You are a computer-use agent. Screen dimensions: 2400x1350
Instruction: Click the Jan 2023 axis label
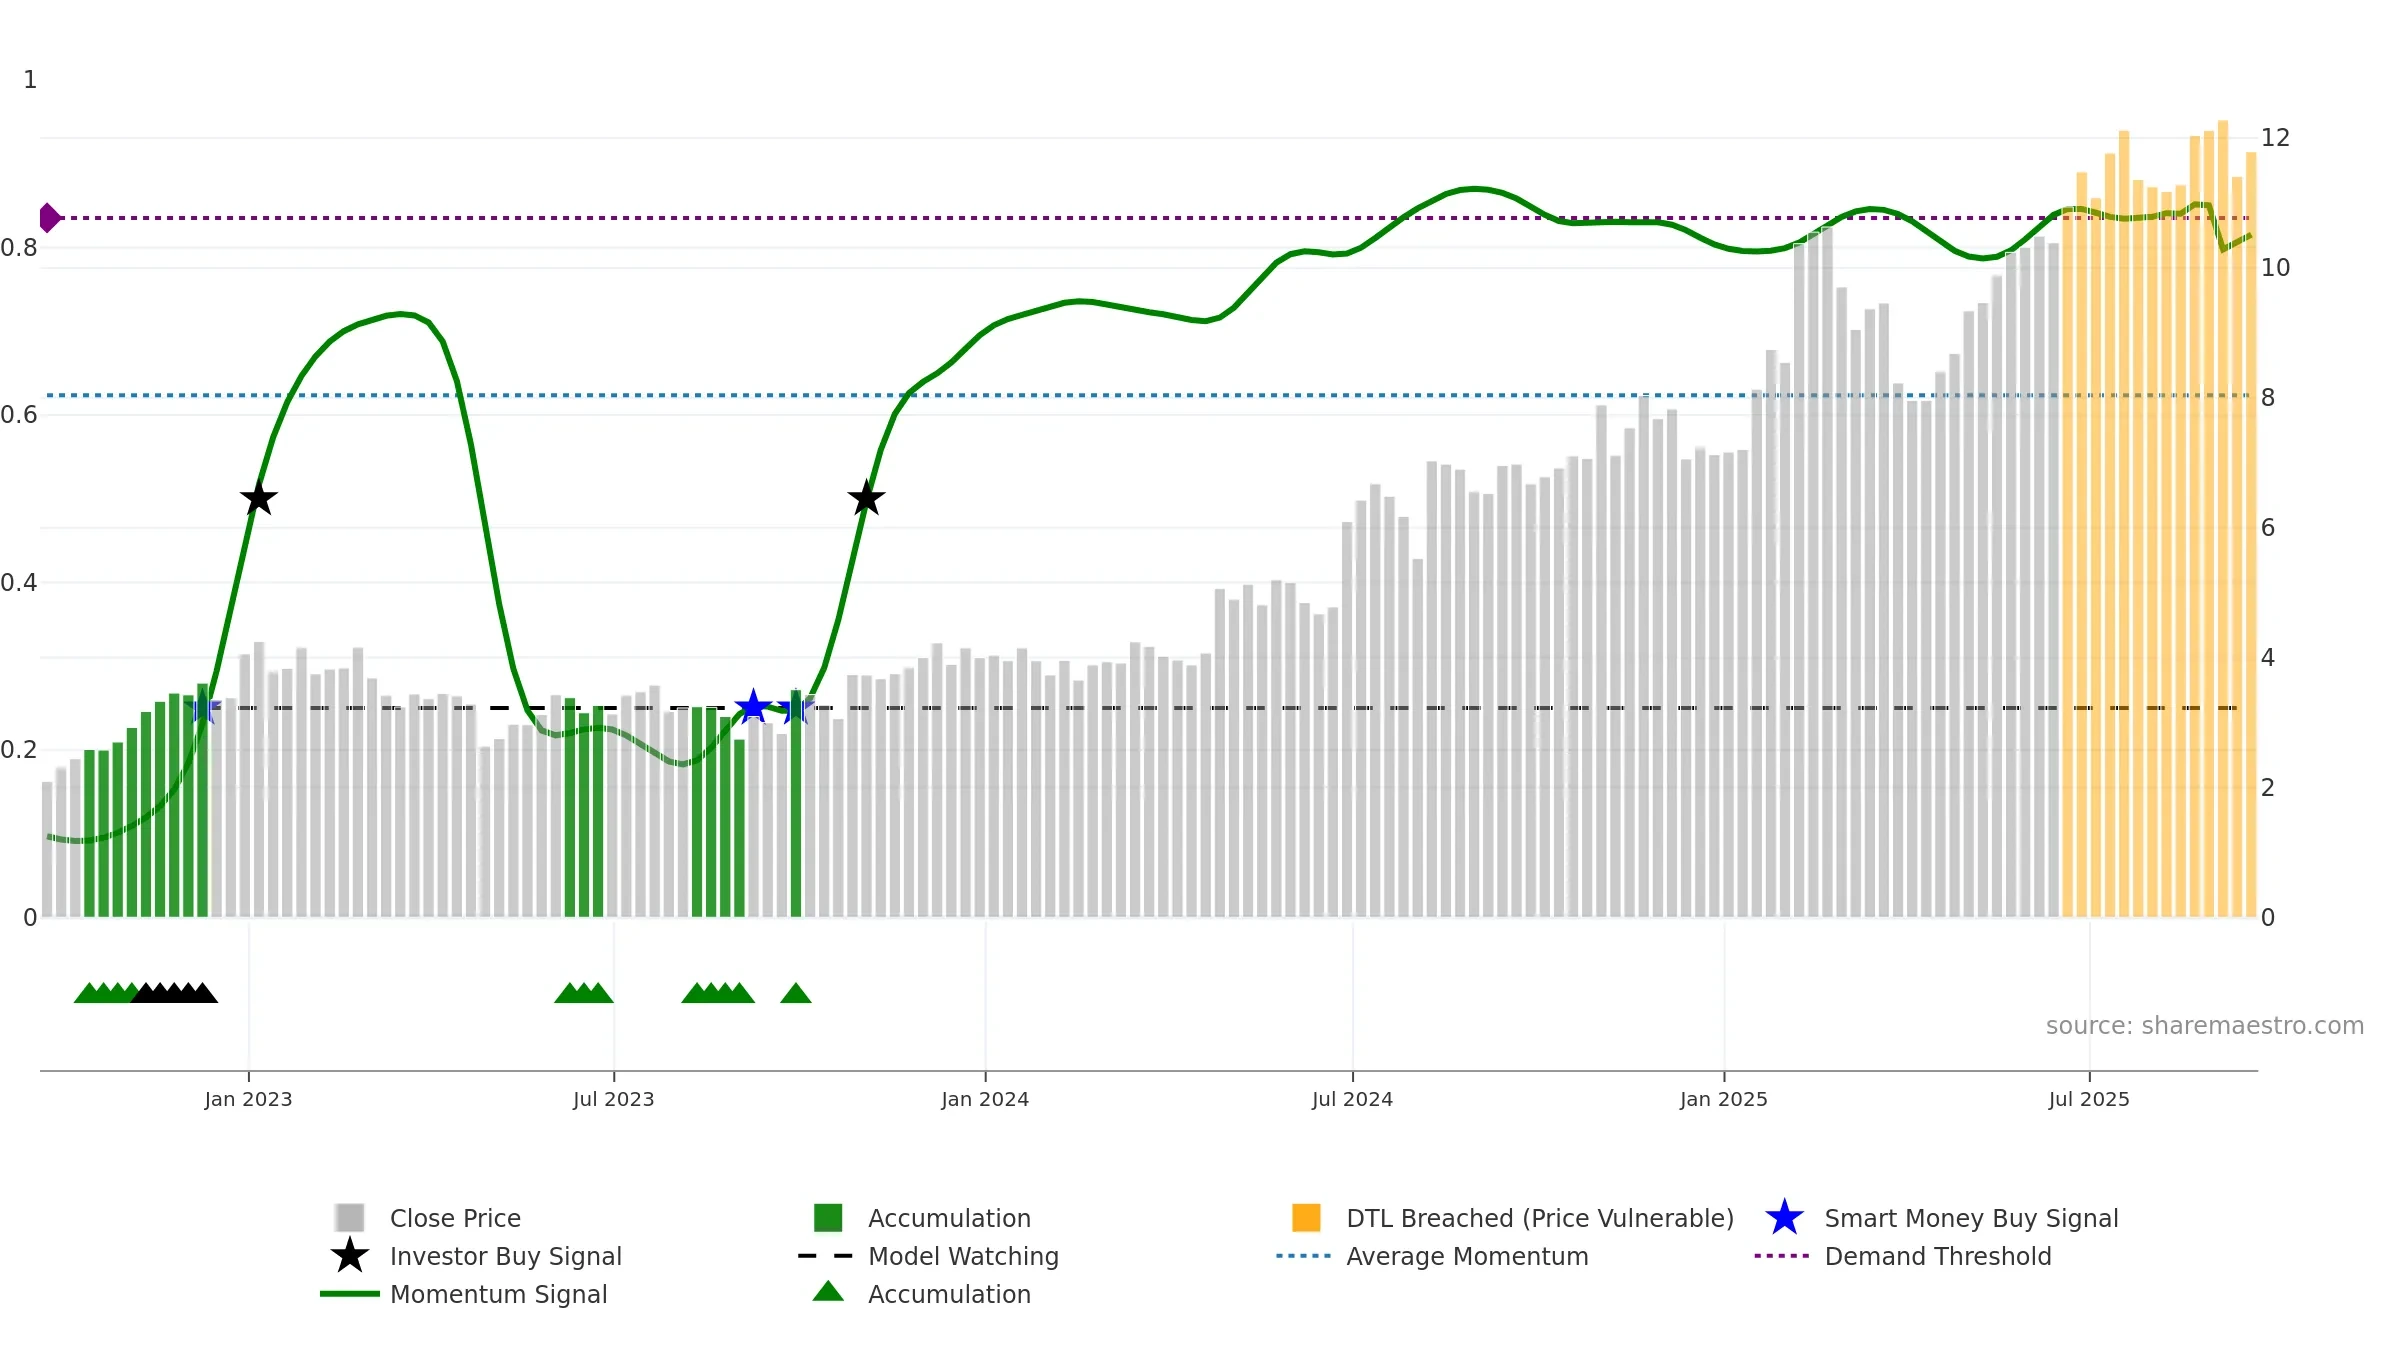click(x=248, y=1099)
